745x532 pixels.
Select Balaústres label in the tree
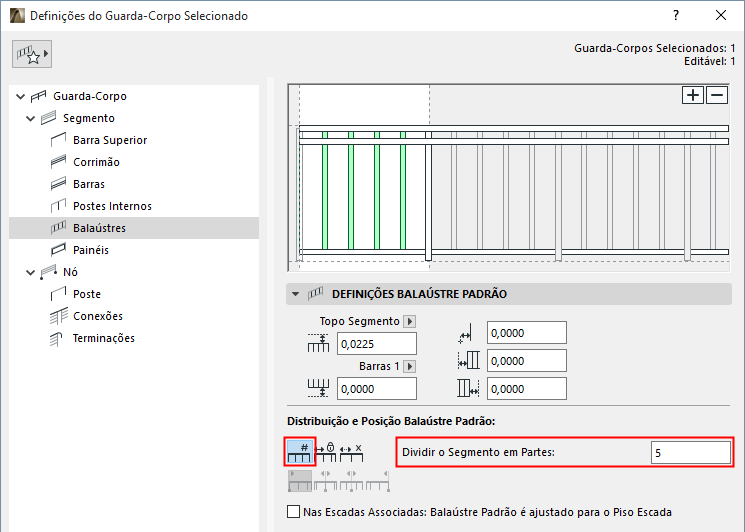pos(99,228)
